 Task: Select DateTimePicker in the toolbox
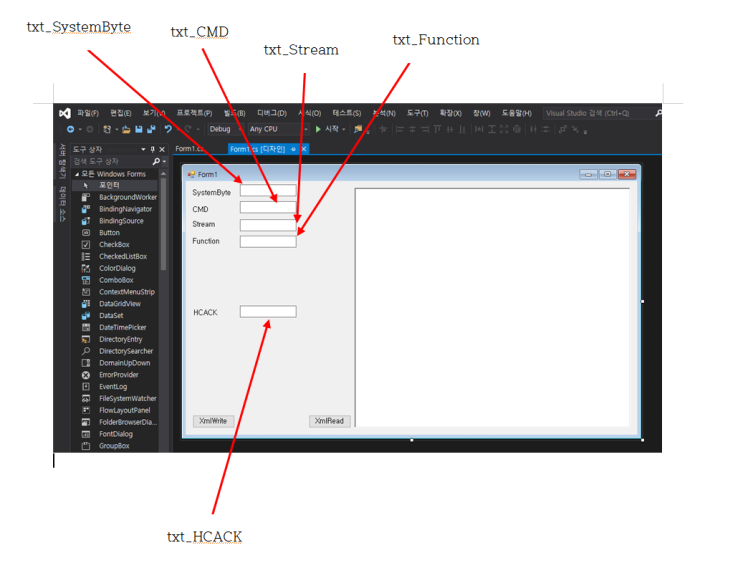point(115,327)
